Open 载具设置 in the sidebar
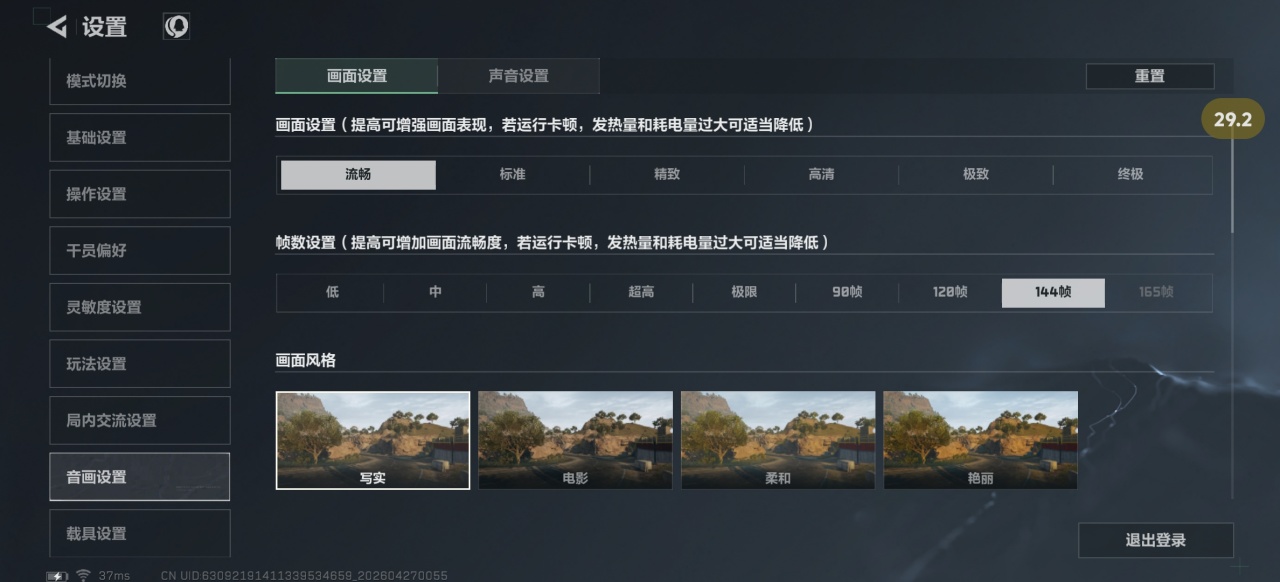The image size is (1280, 582). (140, 533)
